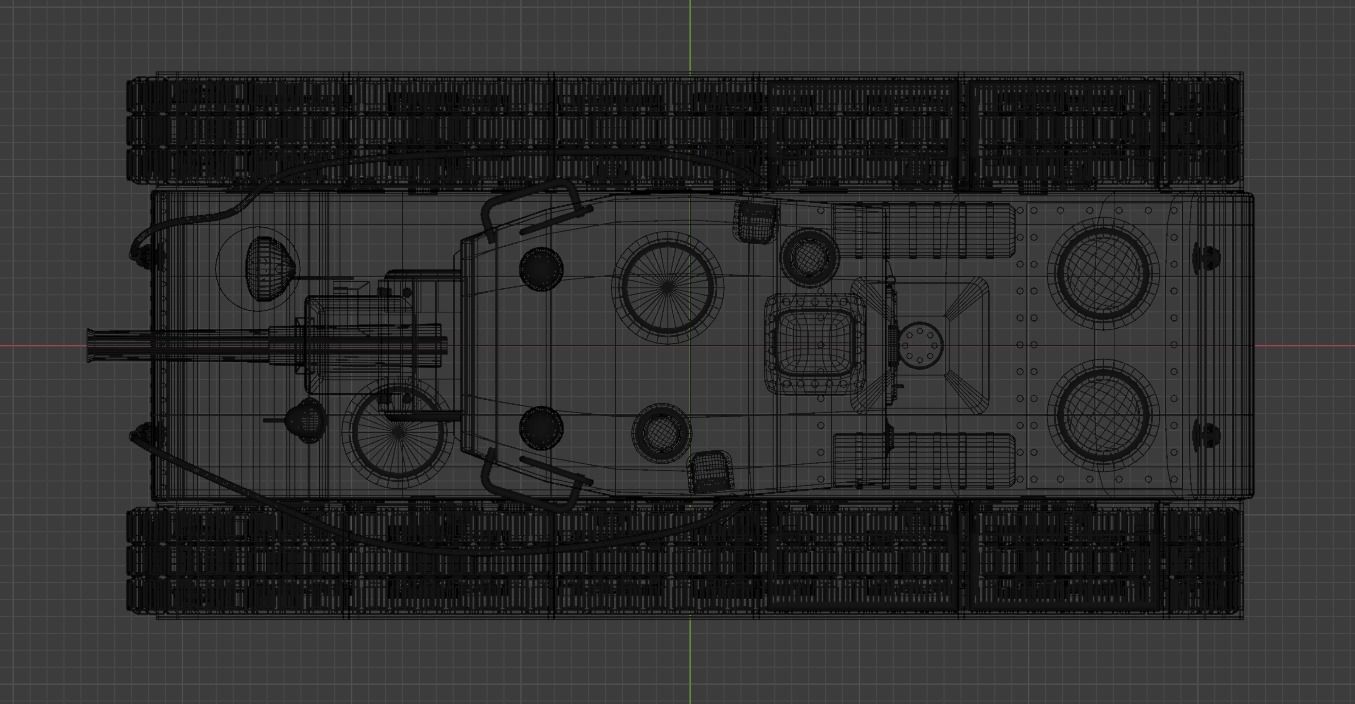Select the lower track assembly of the tank
1355x704 pixels.
point(685,561)
